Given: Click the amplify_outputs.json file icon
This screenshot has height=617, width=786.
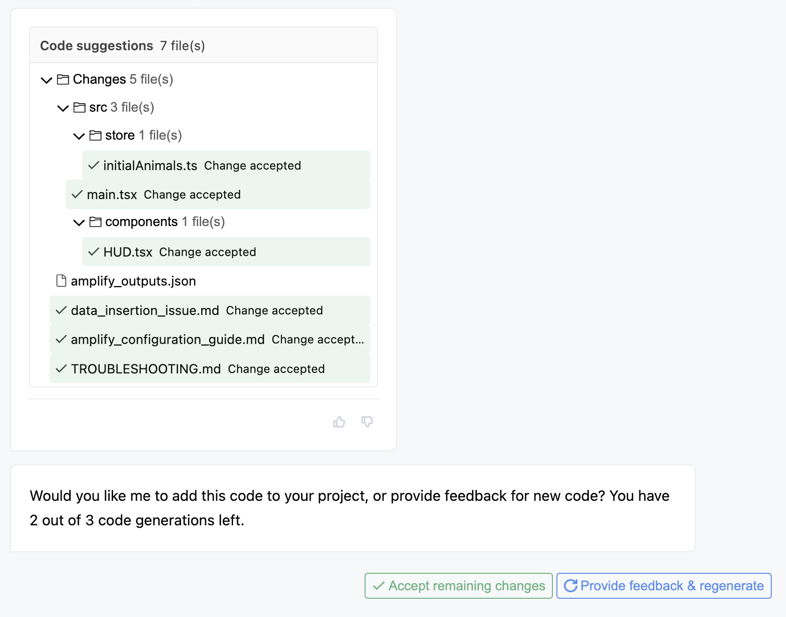Looking at the screenshot, I should (61, 281).
